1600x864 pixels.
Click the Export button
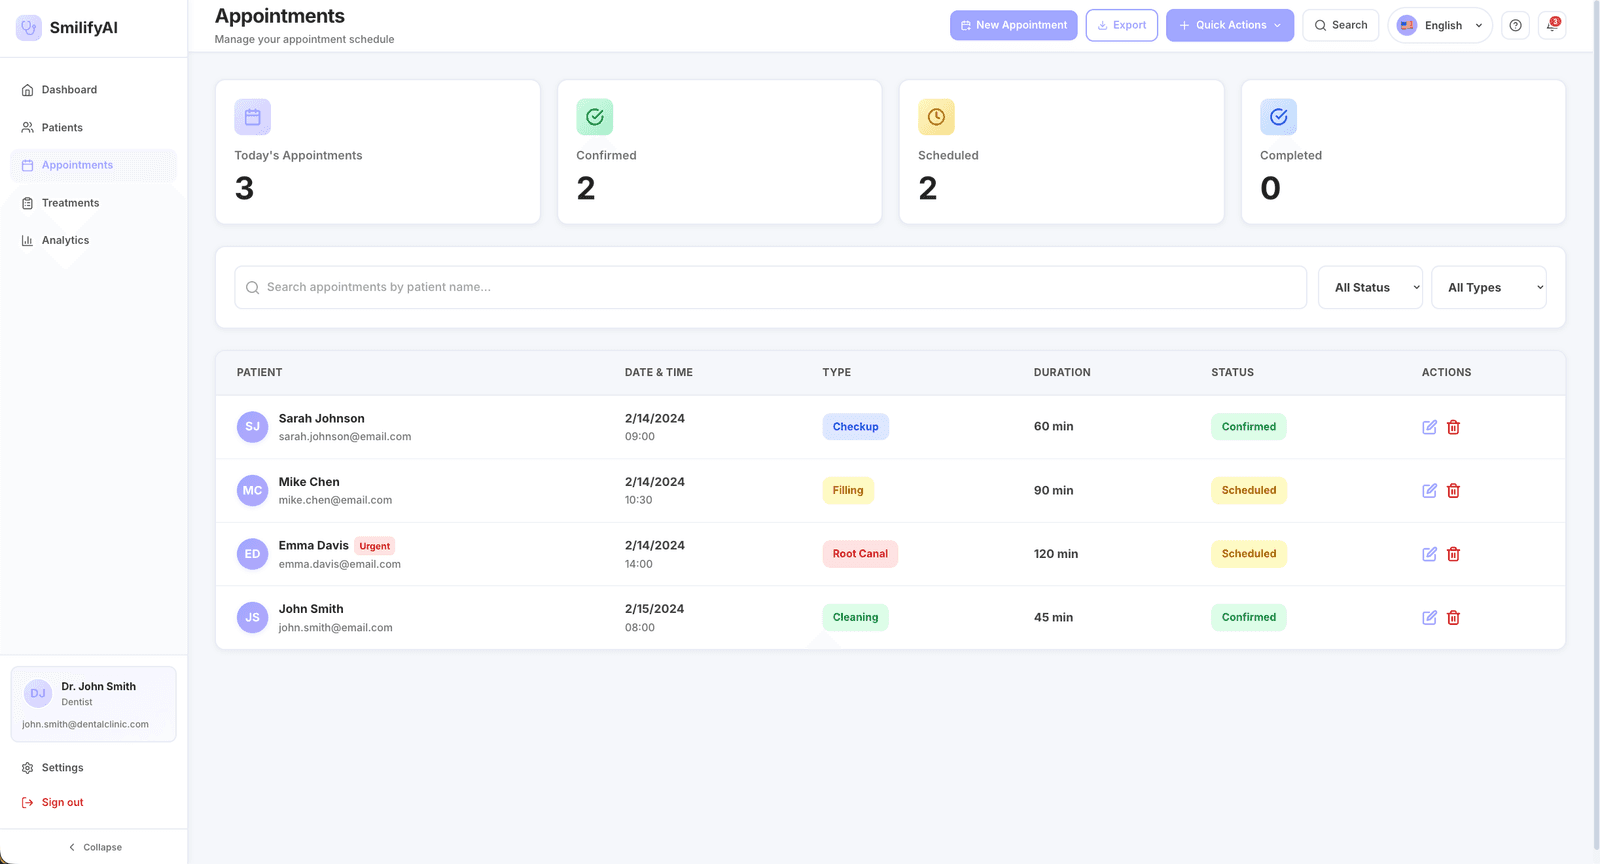(1122, 25)
